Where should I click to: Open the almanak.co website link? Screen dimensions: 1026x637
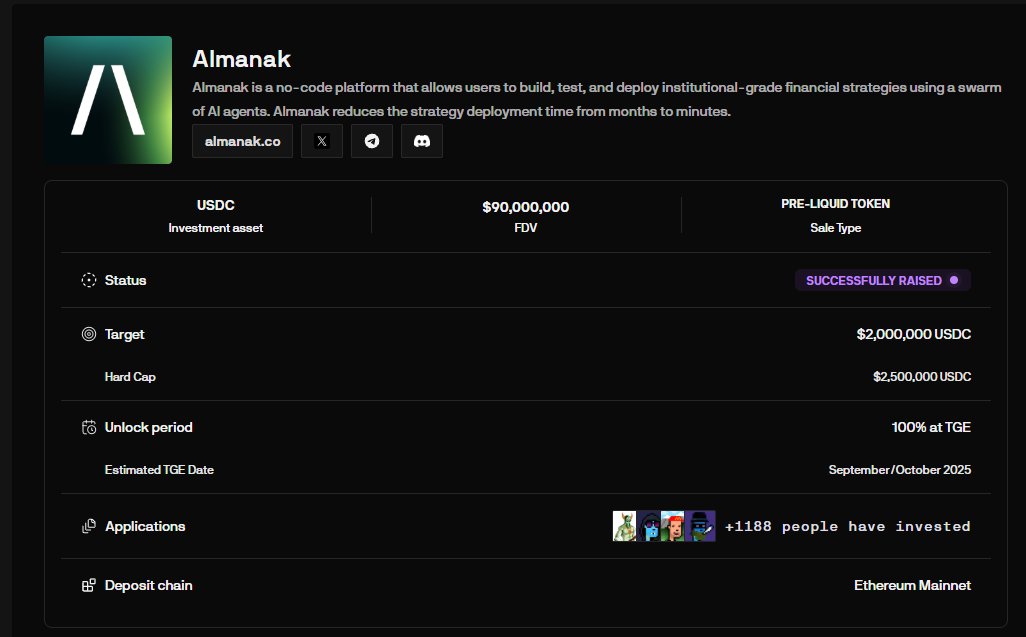[242, 141]
